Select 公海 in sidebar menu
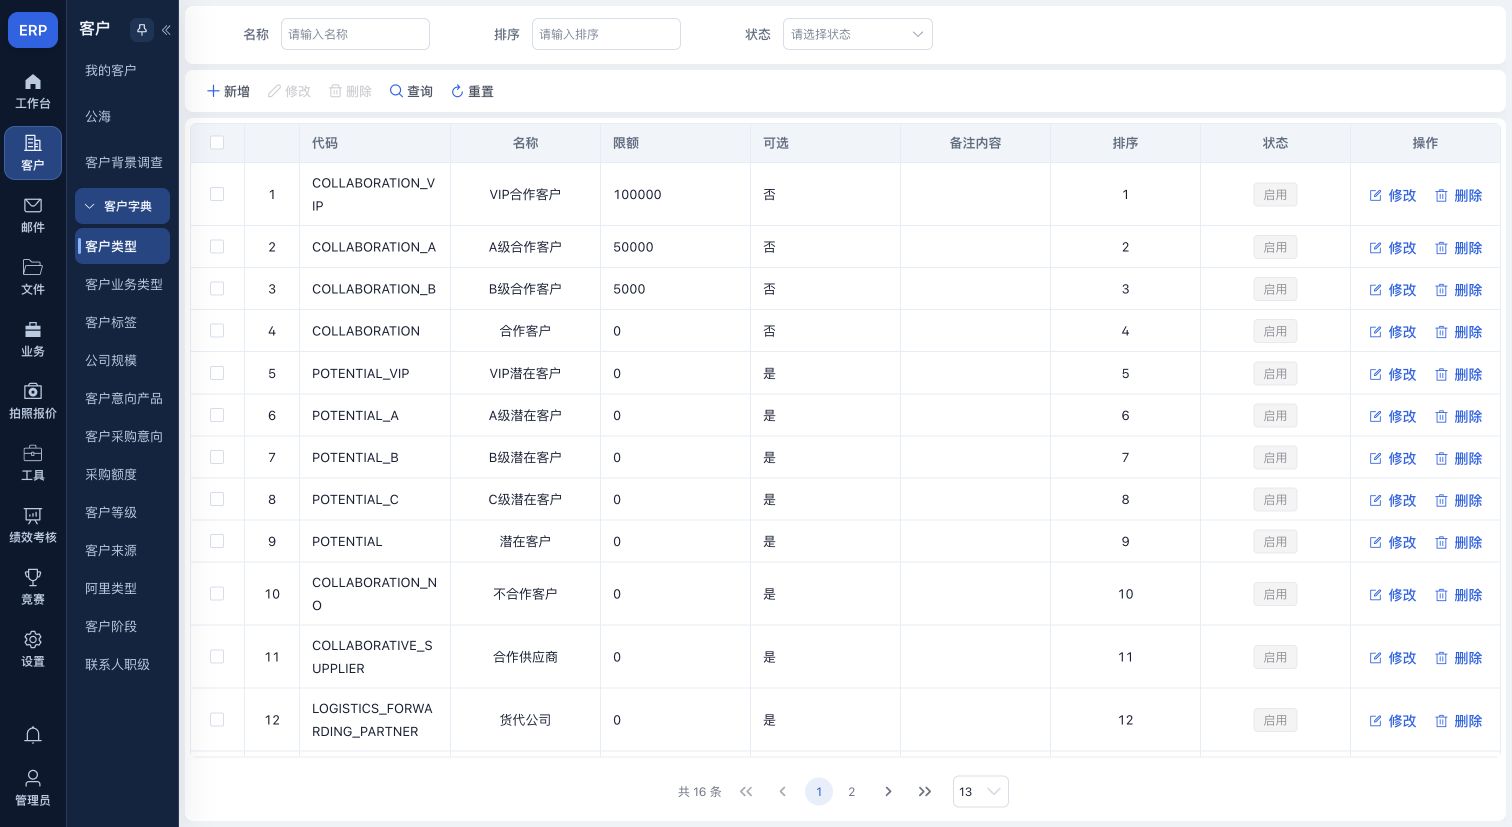Screen dimensions: 1512x827 pos(98,116)
